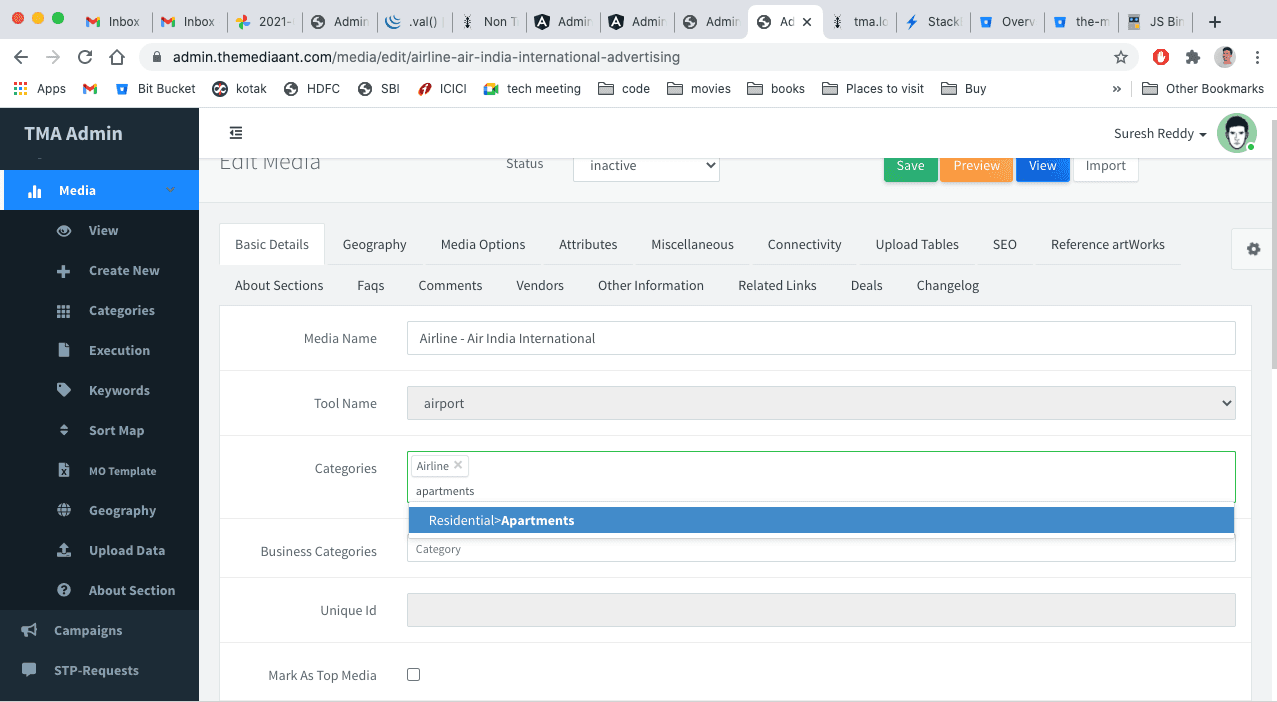Click the upload icon beside Upload Data

(64, 551)
